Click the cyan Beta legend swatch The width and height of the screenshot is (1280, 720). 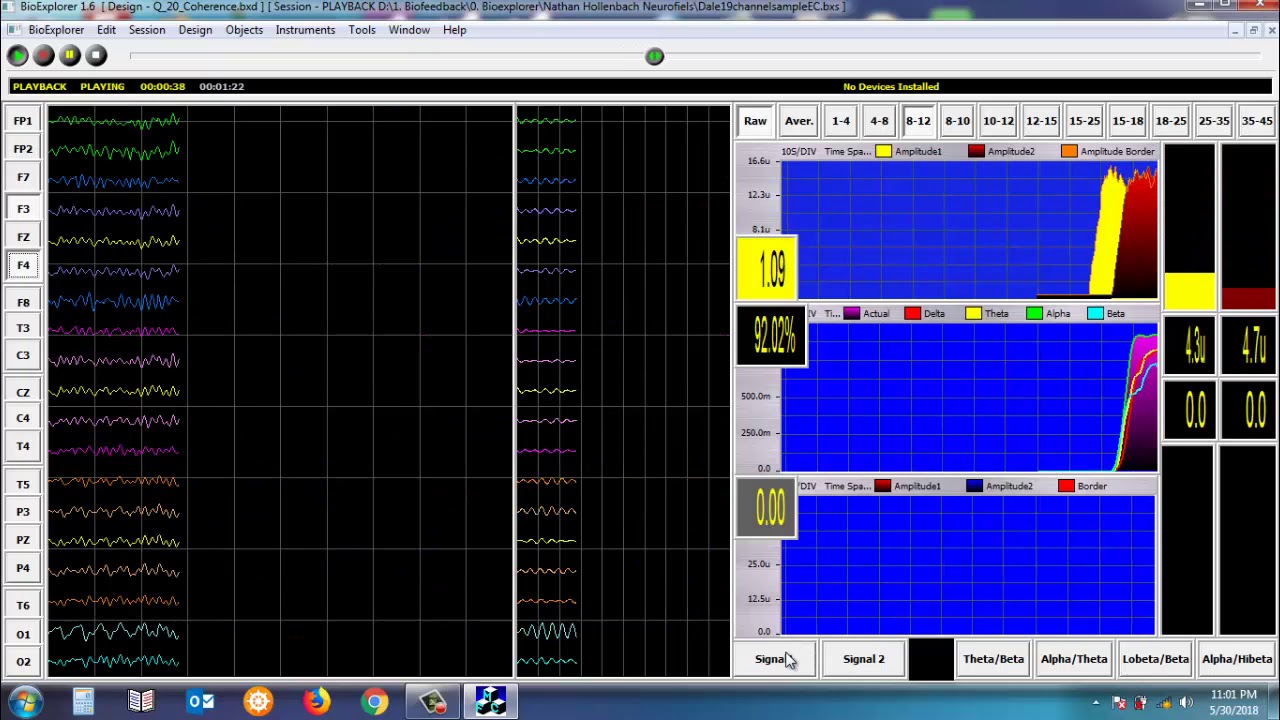tap(1095, 314)
